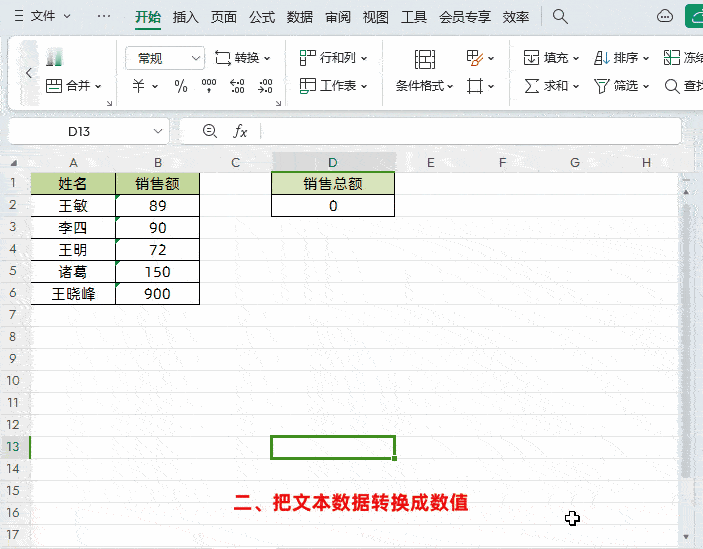
Task: Click the select-all corner triangle
Action: [x=13, y=163]
